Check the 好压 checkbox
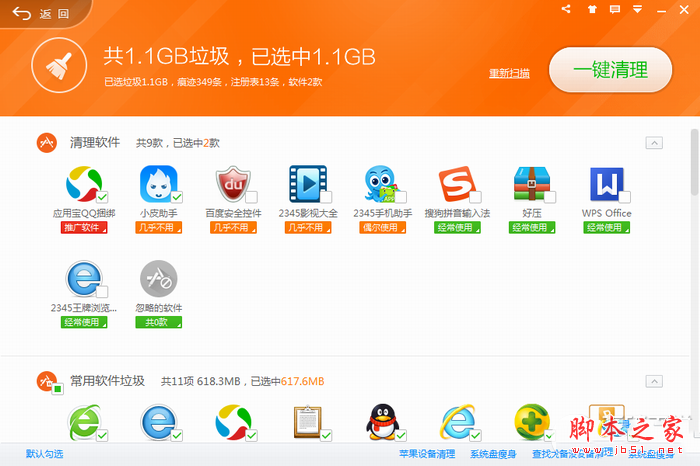 [x=550, y=197]
